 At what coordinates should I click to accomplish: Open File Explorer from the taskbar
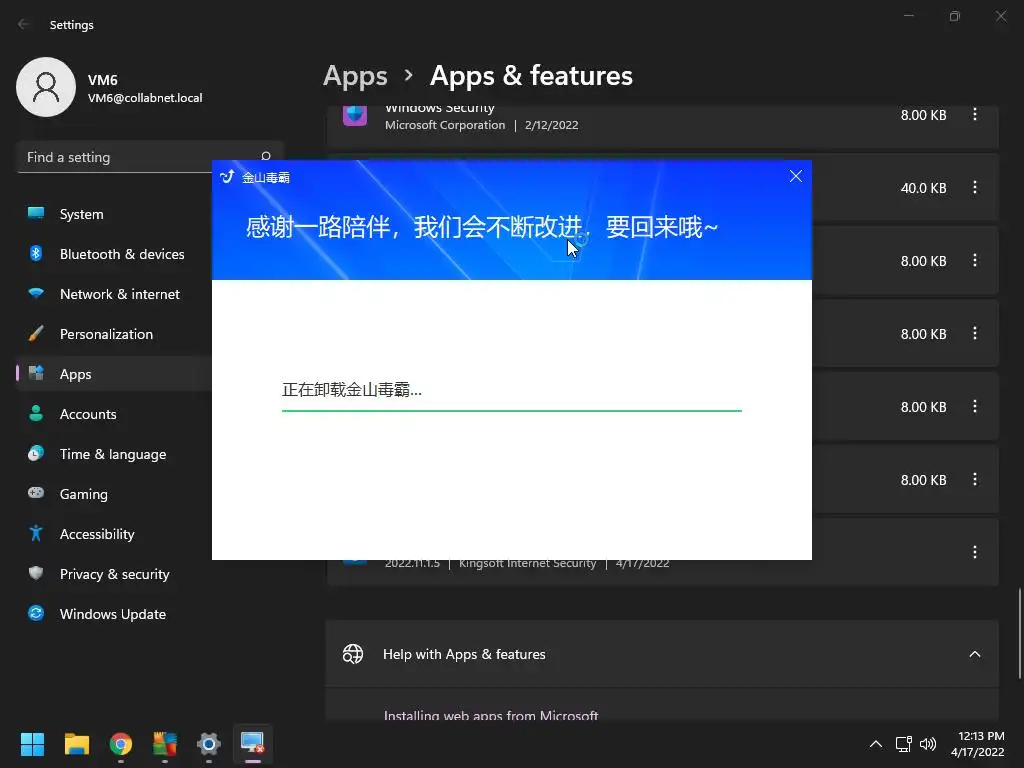76,744
